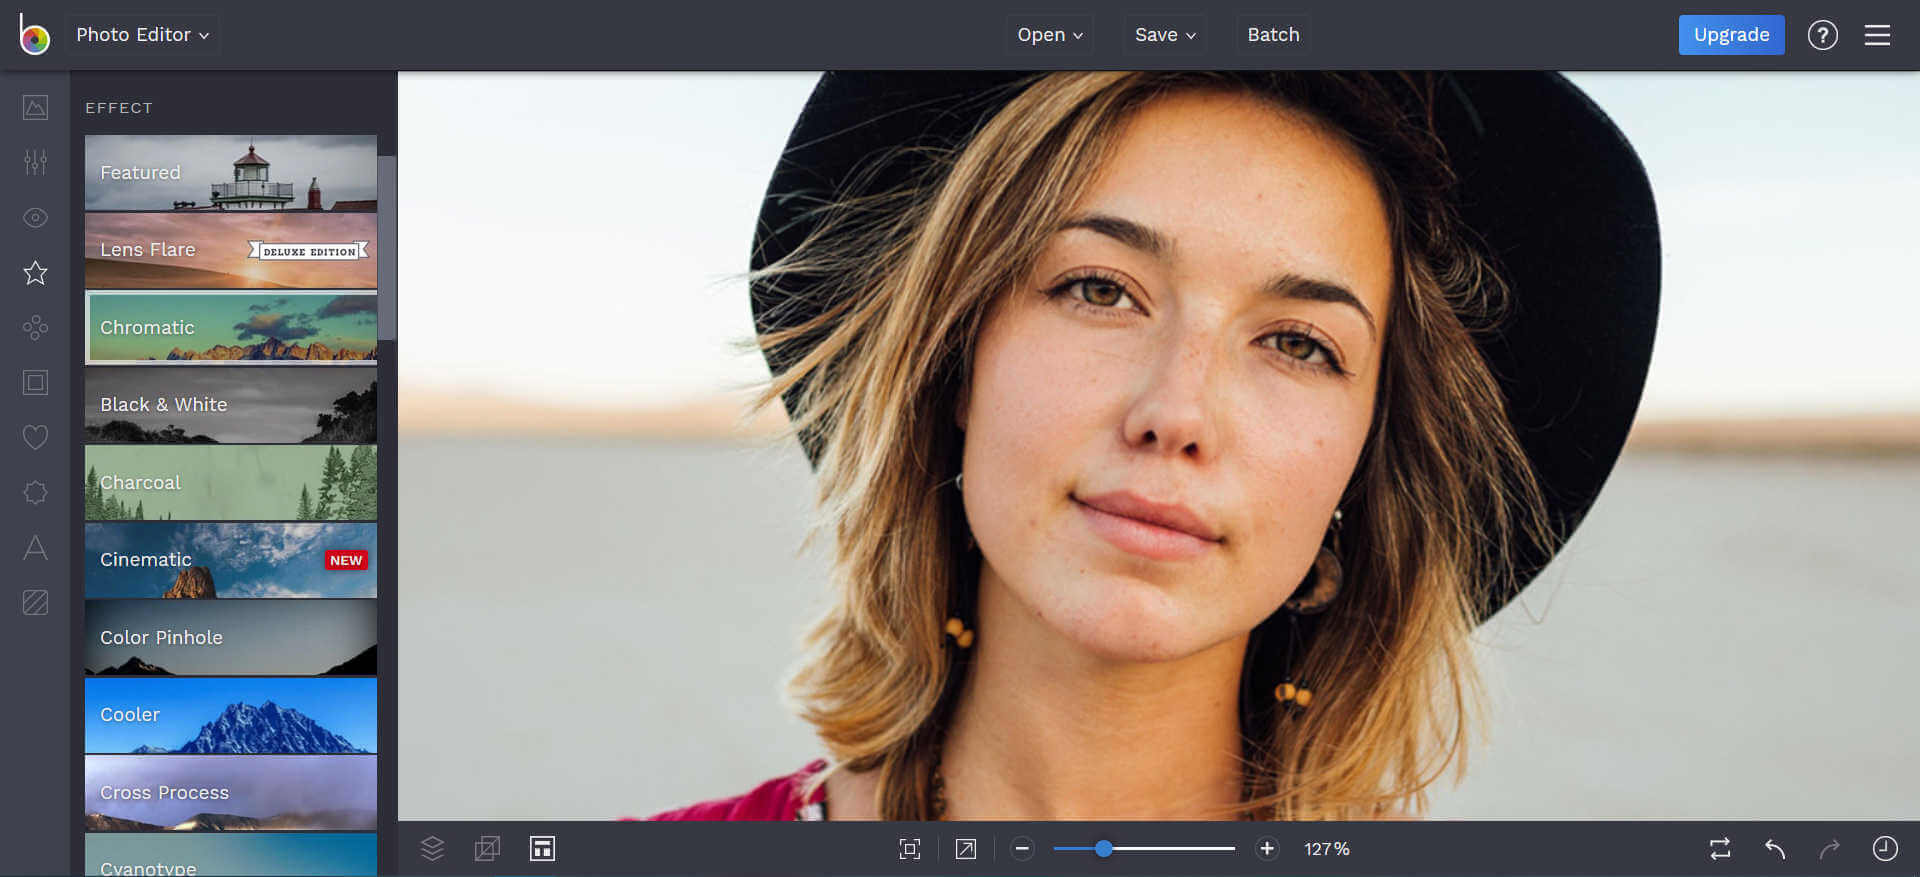The image size is (1920, 877).
Task: Open the Textures hatched icon
Action: (x=35, y=602)
